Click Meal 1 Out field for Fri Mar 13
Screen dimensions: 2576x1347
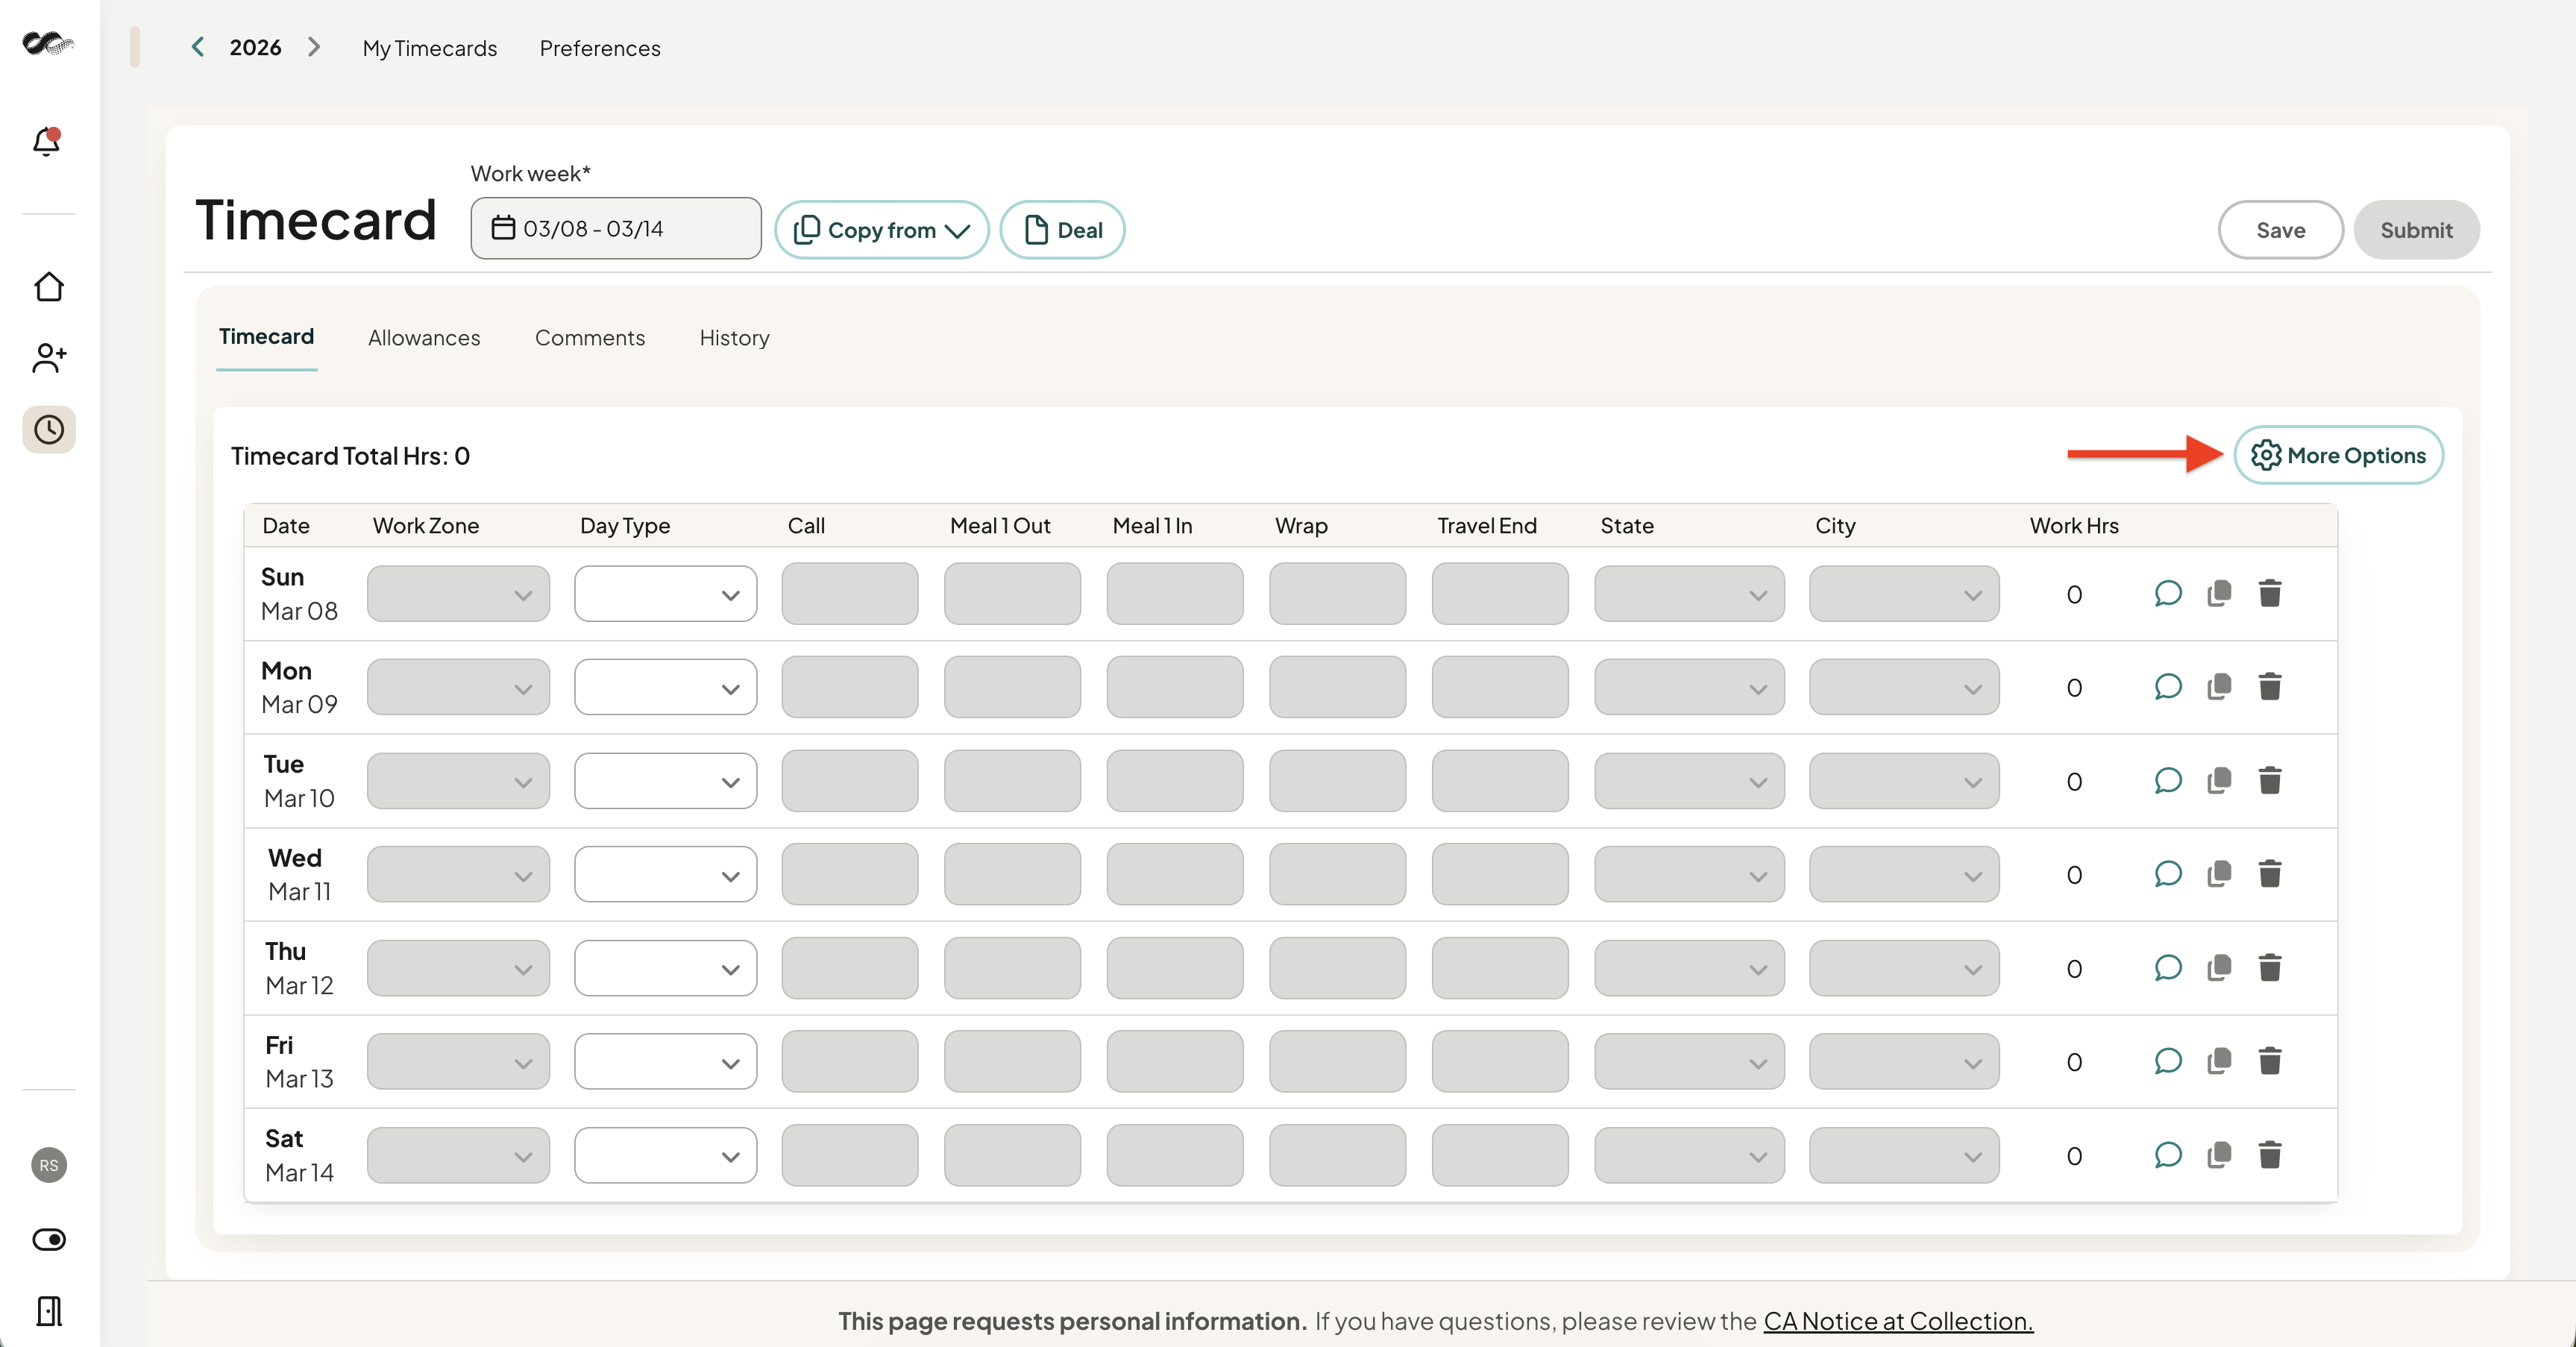[x=1012, y=1061]
